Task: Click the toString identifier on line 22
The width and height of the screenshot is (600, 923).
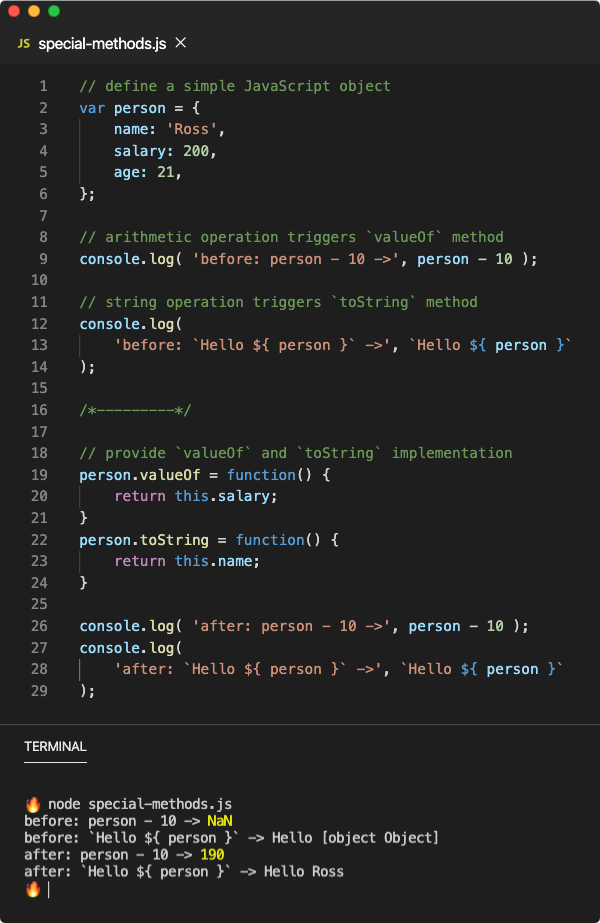Action: click(x=174, y=540)
